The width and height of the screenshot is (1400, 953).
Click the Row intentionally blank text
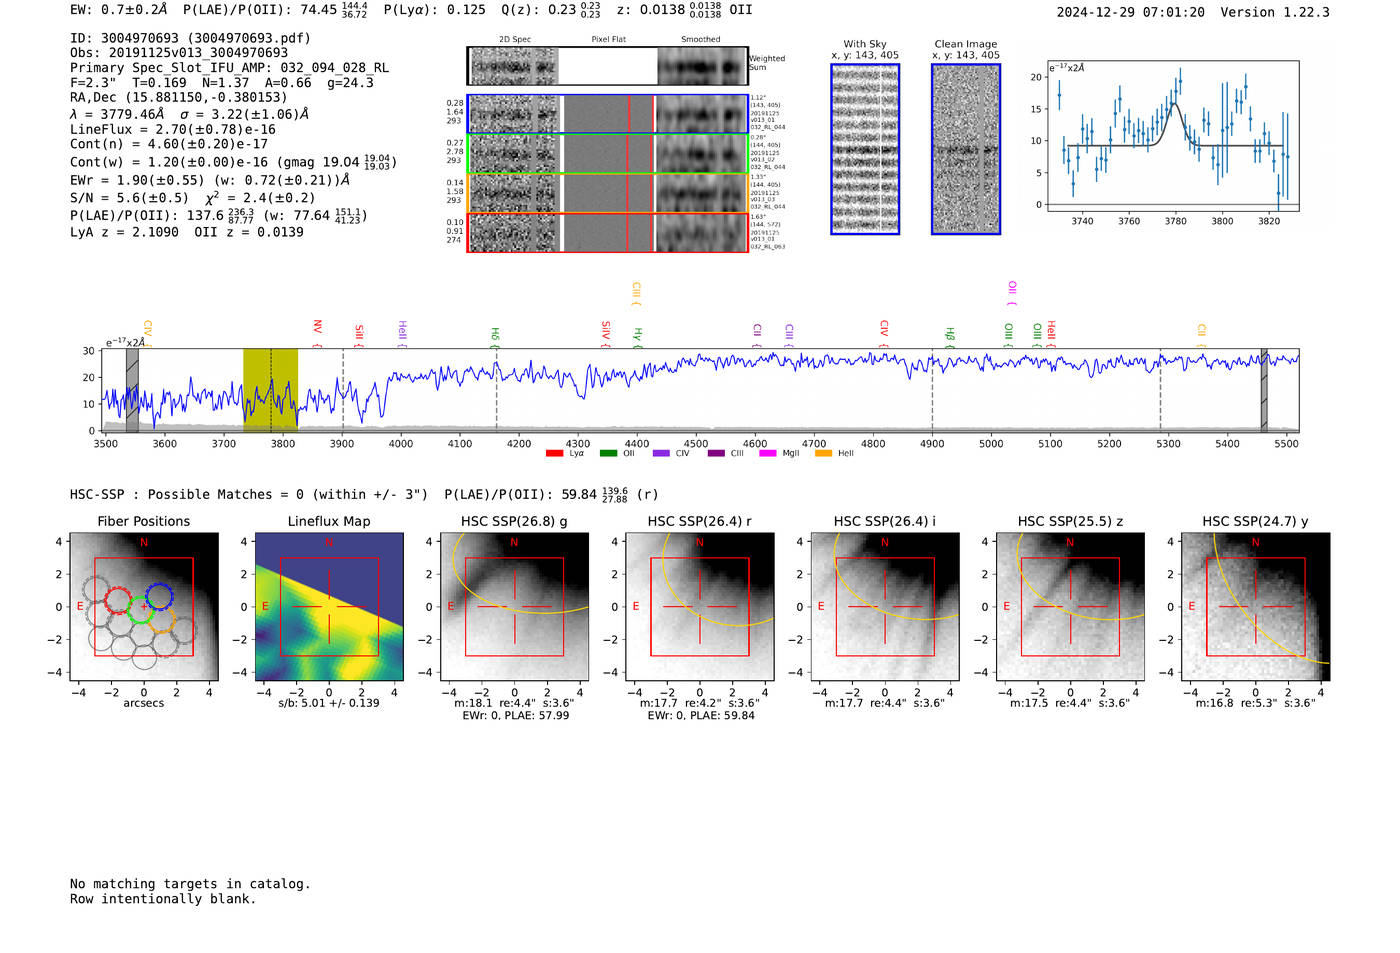pos(163,899)
